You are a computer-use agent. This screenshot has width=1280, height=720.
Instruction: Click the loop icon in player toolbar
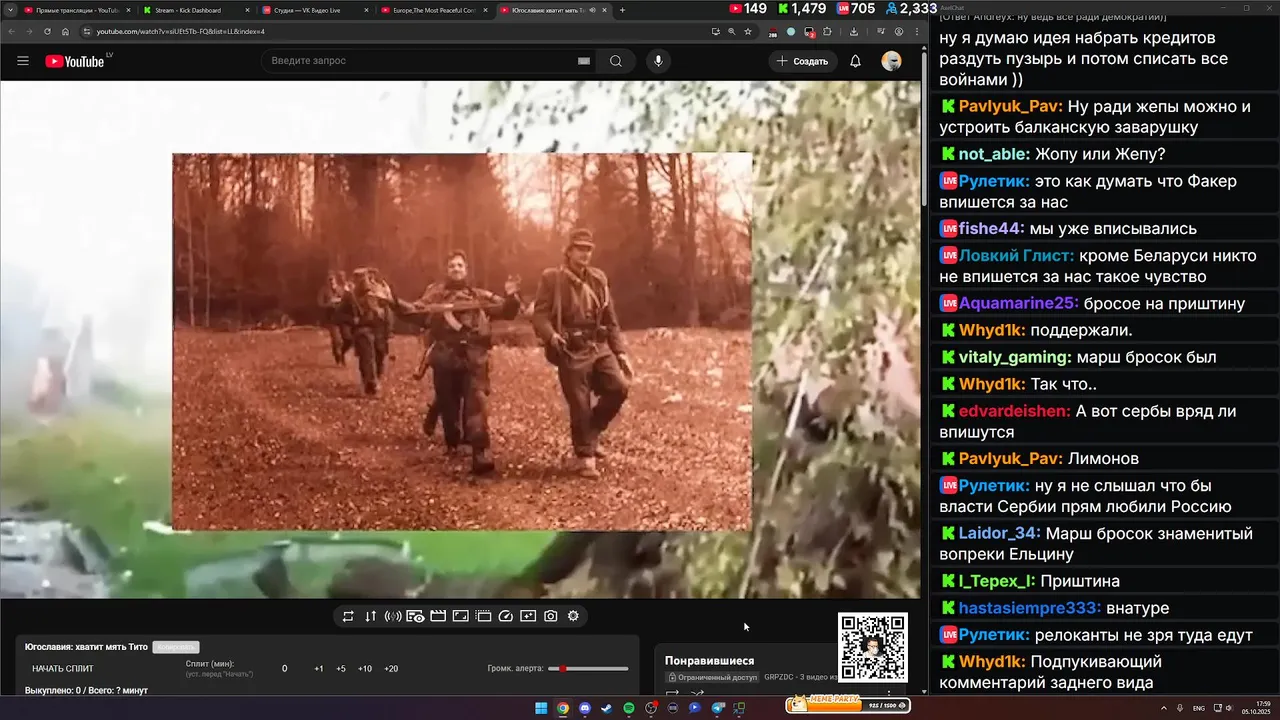pyautogui.click(x=348, y=616)
